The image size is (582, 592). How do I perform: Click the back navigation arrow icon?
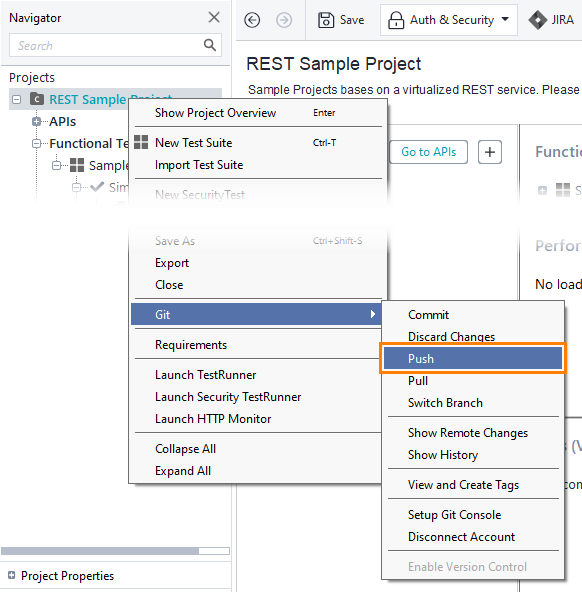coord(252,20)
